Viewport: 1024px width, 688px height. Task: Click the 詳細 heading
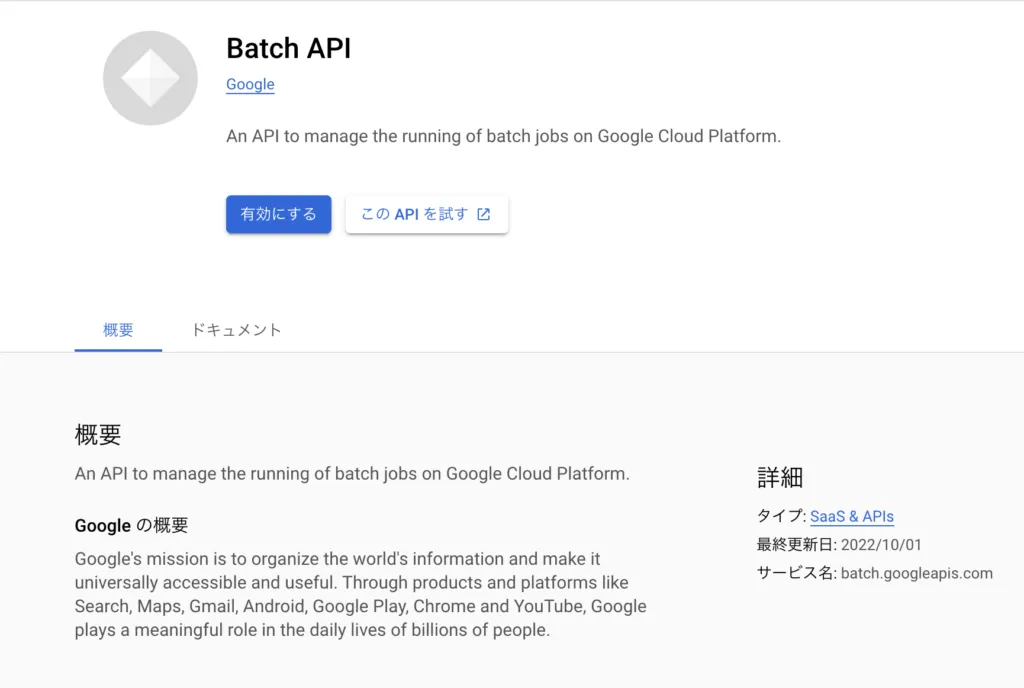tap(780, 478)
